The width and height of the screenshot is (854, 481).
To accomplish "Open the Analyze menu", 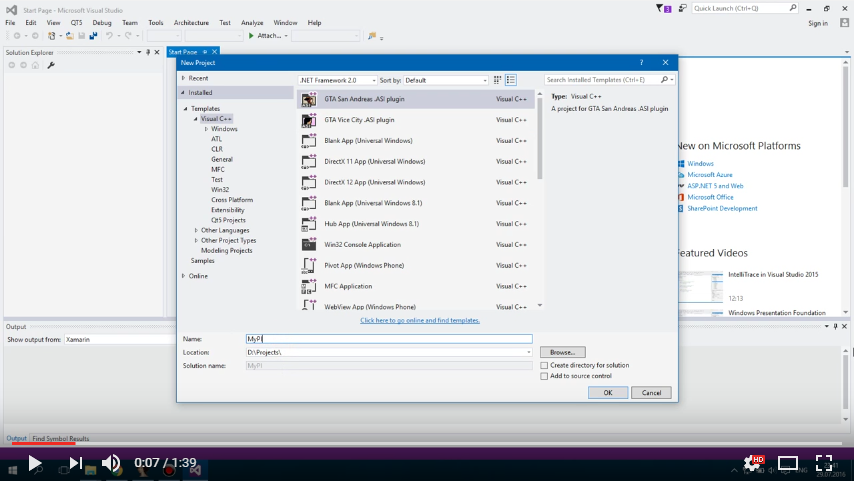I will (x=252, y=23).
